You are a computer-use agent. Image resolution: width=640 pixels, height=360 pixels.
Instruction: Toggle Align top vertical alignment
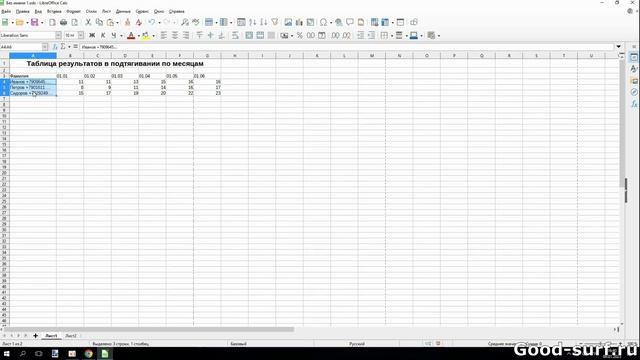point(200,36)
